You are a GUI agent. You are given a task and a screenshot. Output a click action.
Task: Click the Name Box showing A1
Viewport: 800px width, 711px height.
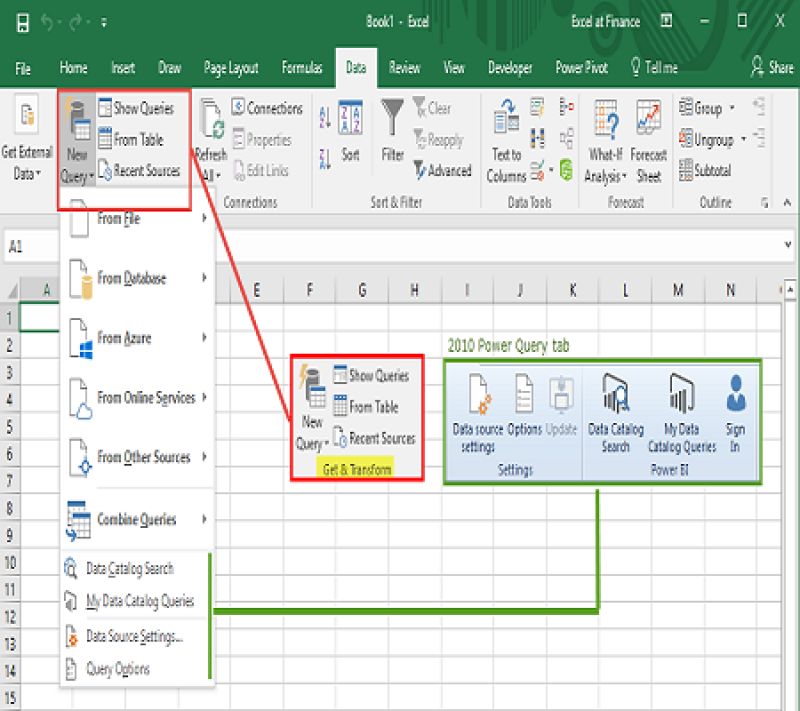click(32, 247)
